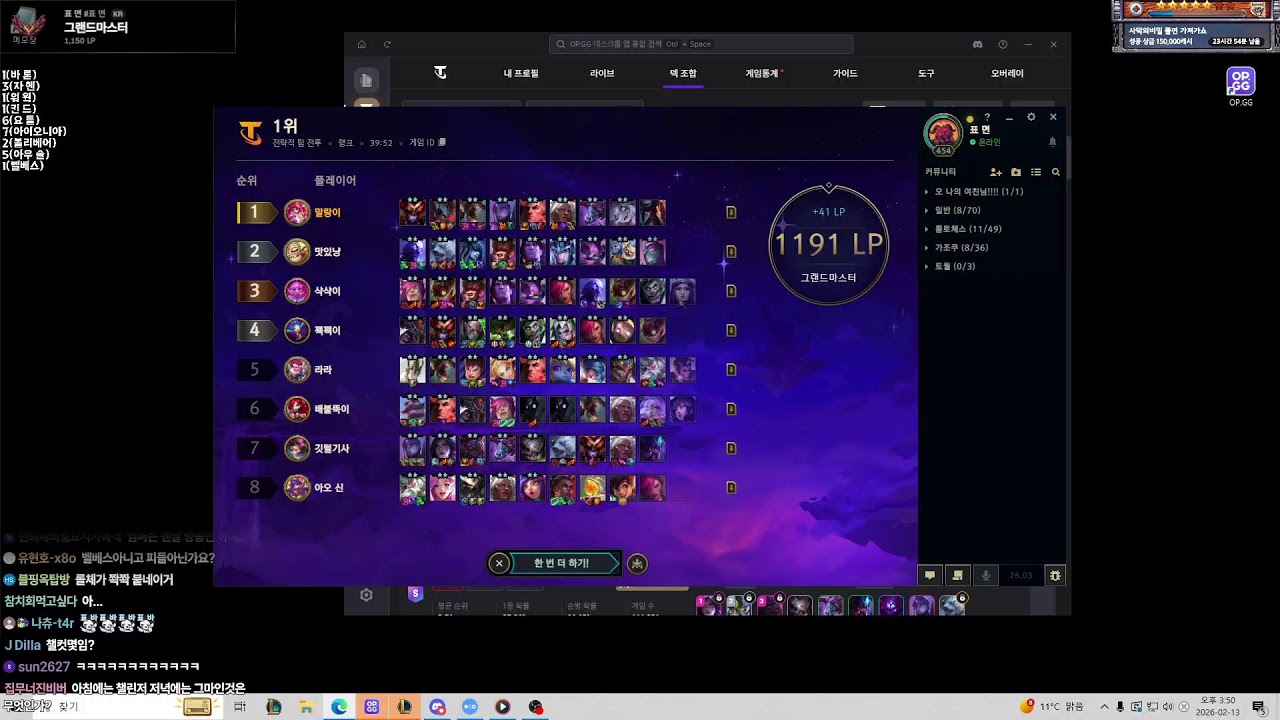The image size is (1280, 720).
Task: Click the OP.GG search input field
Action: click(701, 44)
